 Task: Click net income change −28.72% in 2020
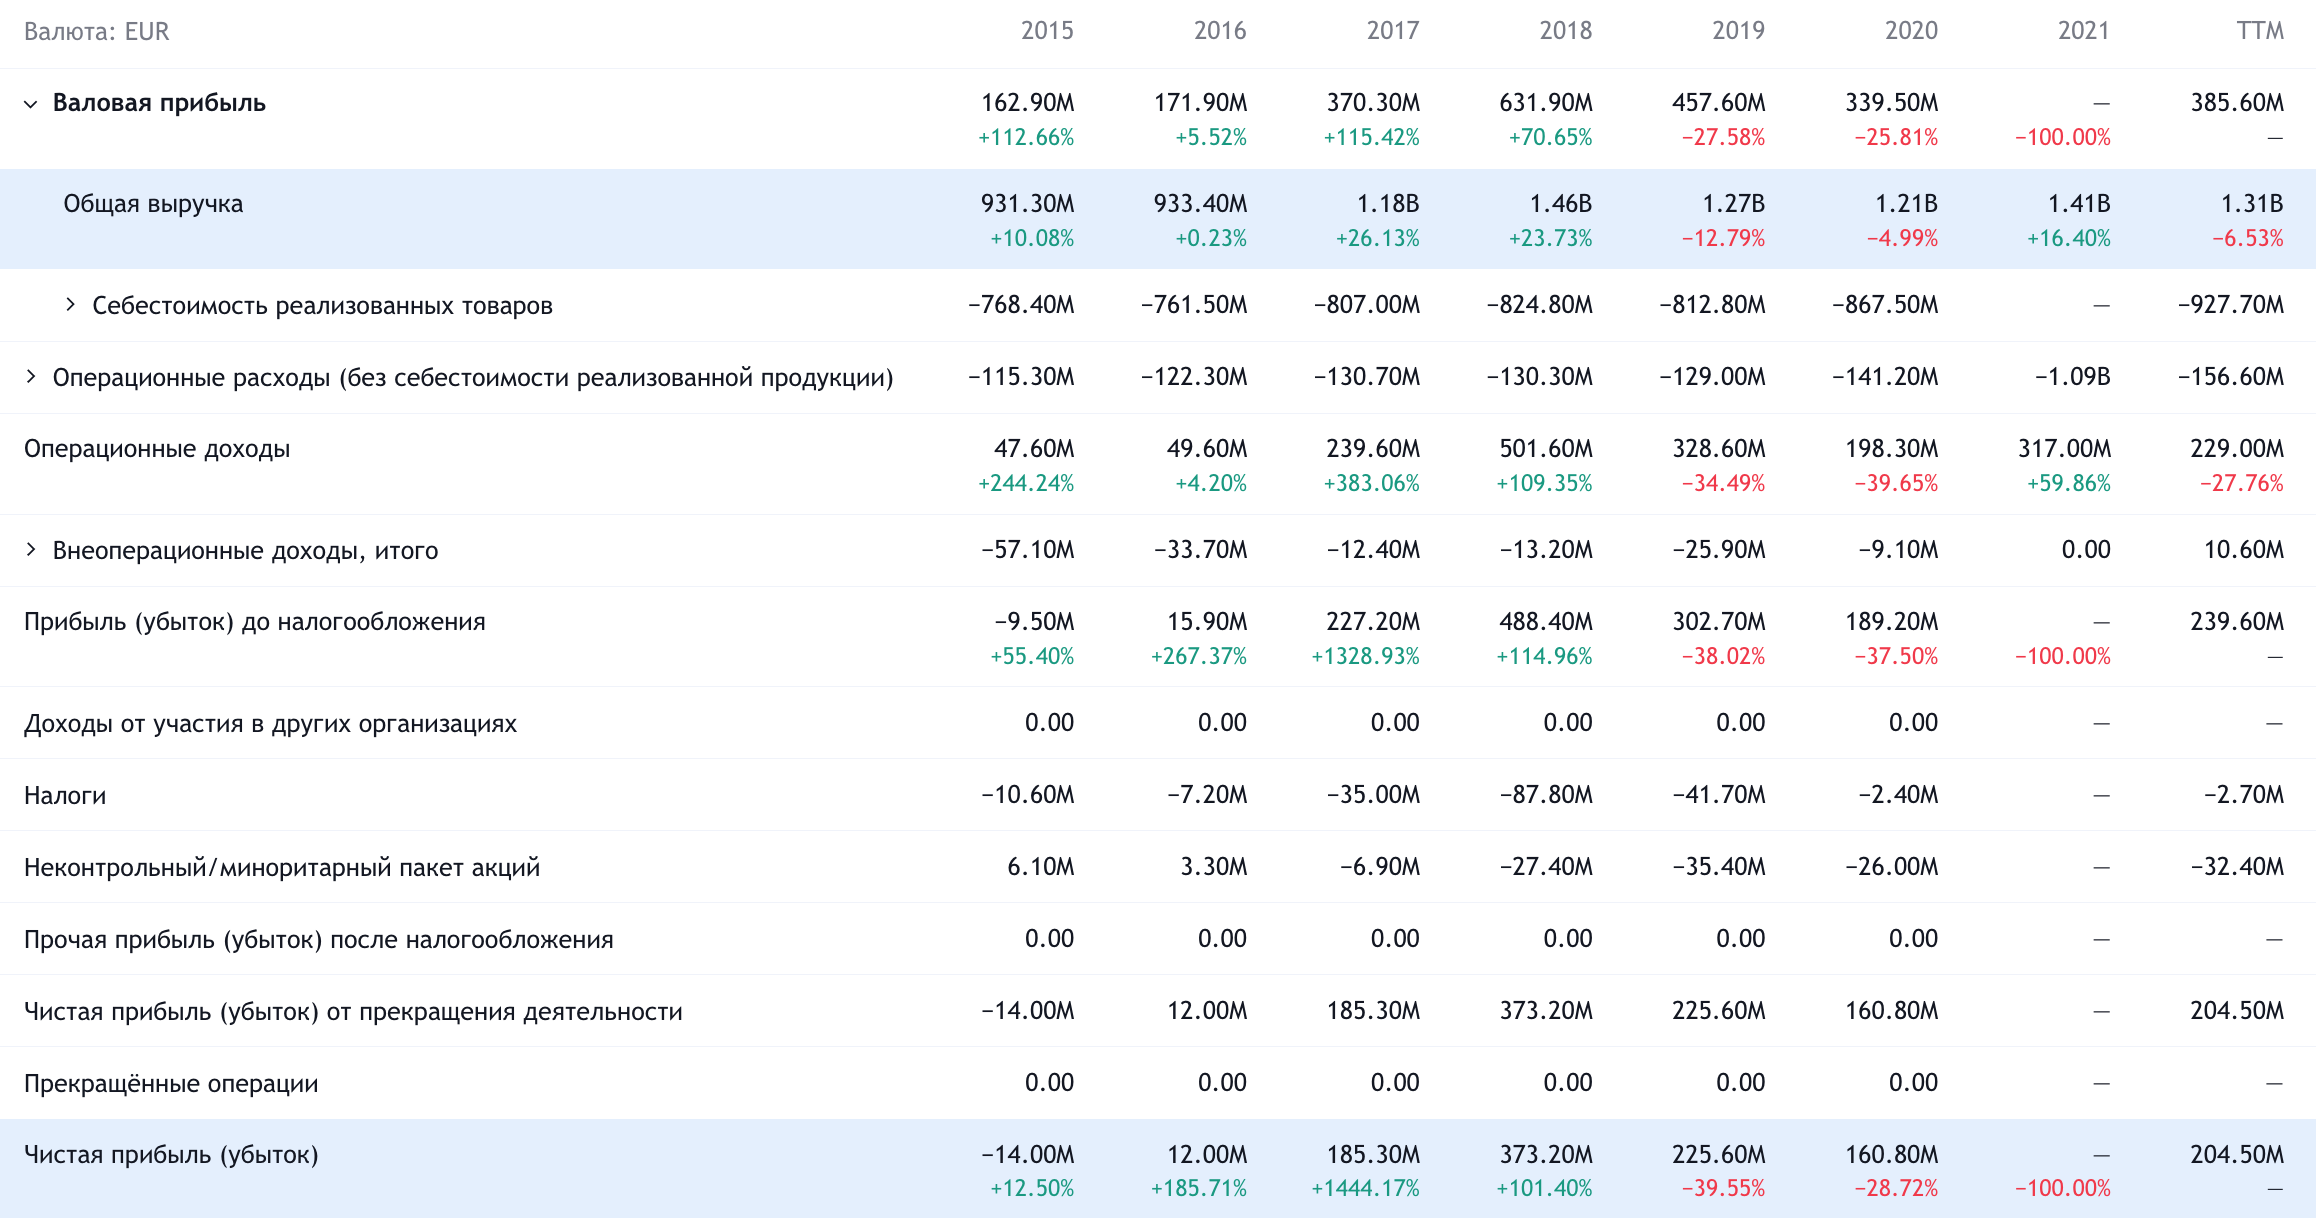click(x=1896, y=1189)
